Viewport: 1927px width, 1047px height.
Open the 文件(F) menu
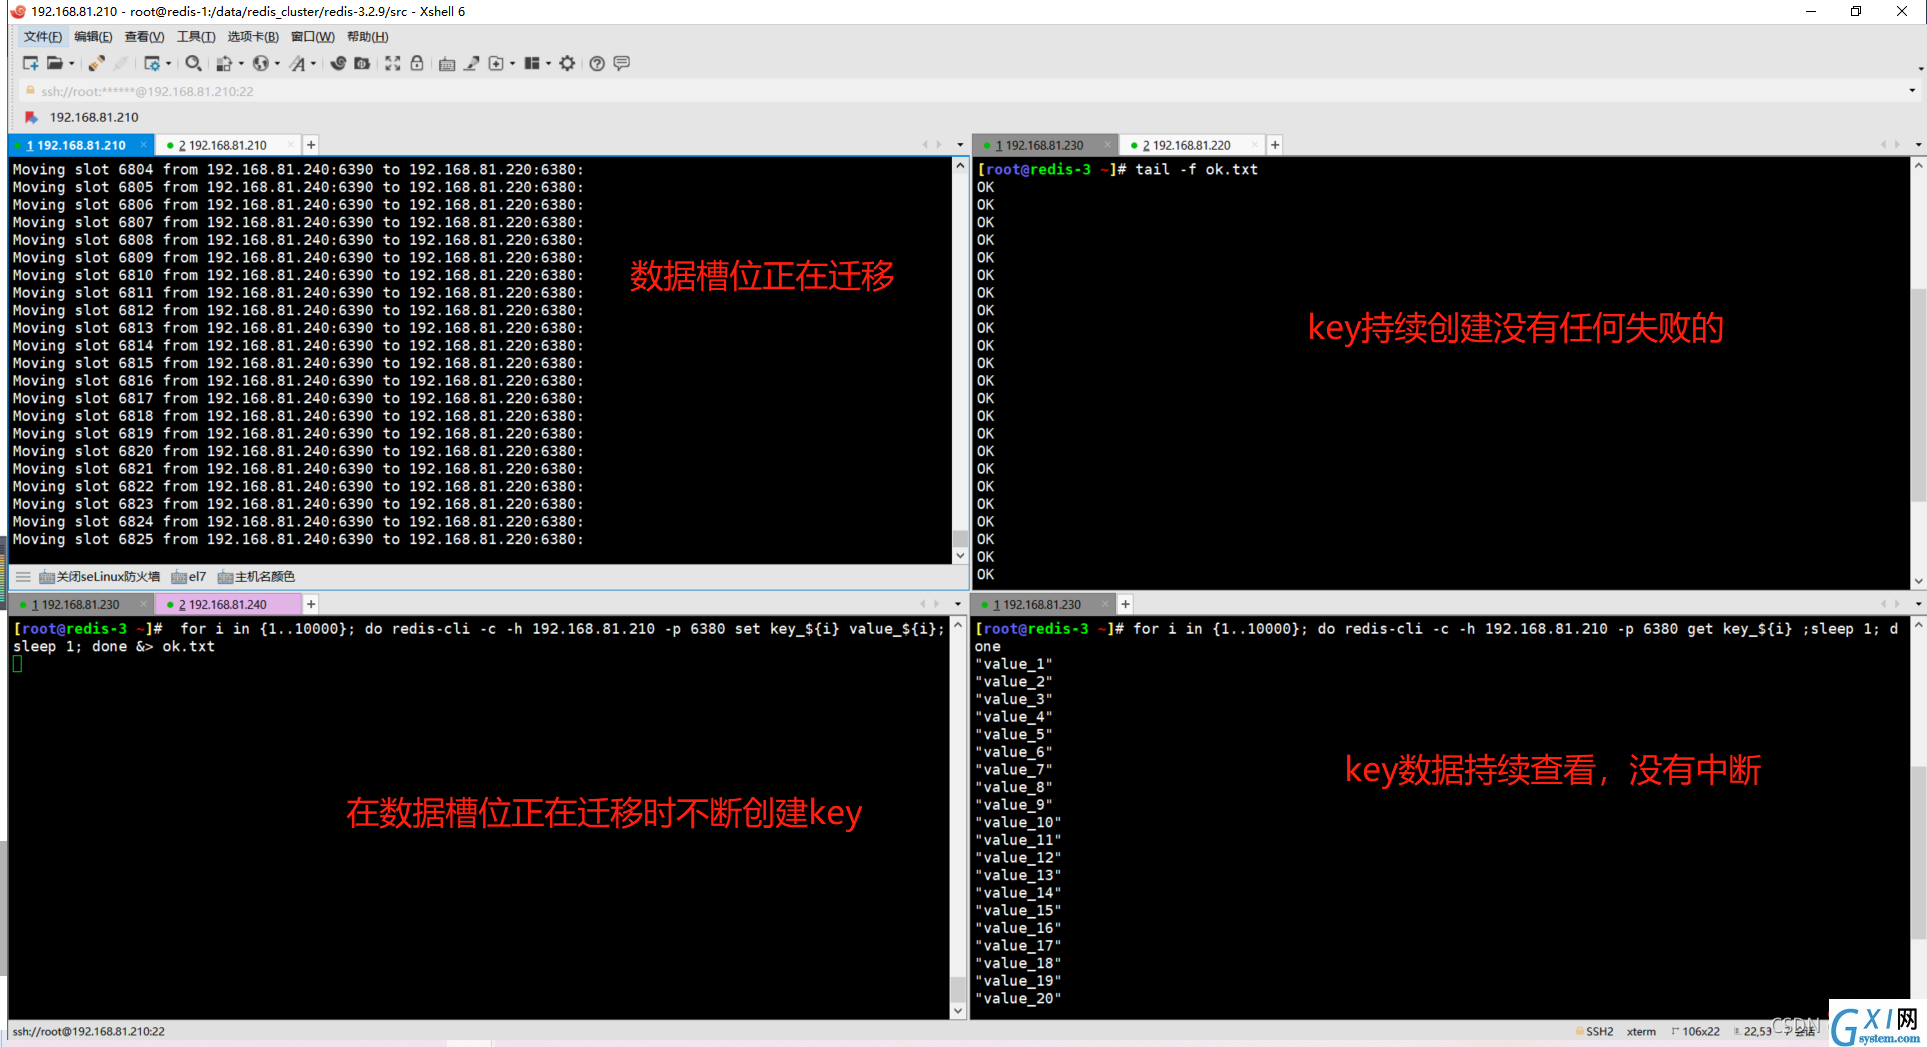coord(43,37)
